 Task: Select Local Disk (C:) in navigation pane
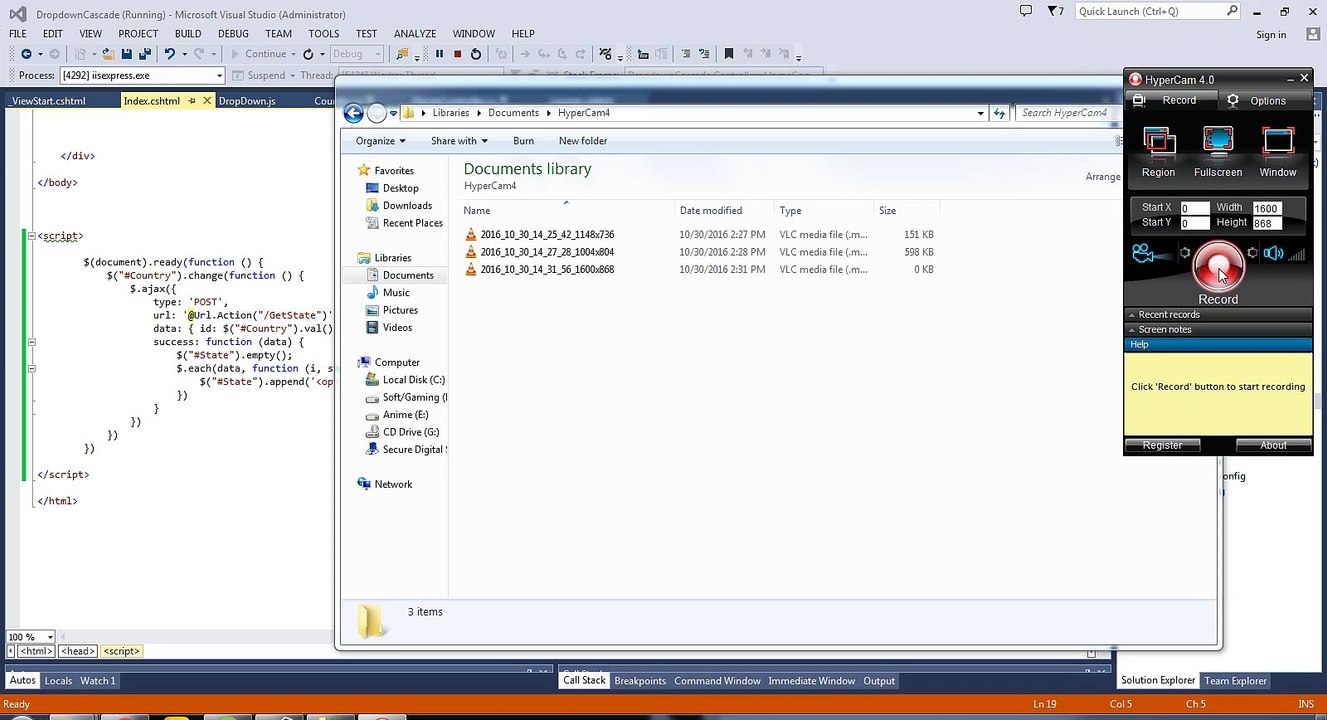(413, 379)
